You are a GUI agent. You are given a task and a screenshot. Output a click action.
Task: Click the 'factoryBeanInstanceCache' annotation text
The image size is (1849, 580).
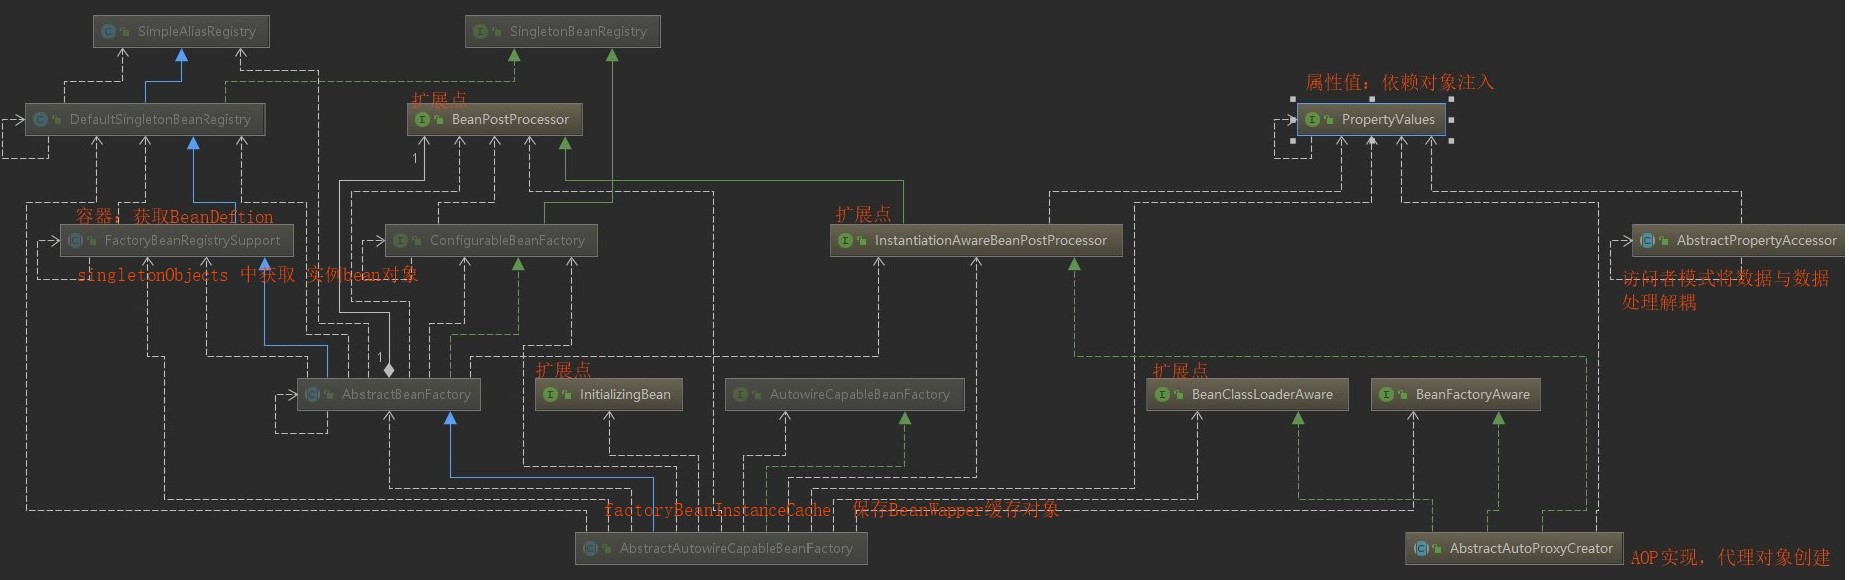pos(717,510)
